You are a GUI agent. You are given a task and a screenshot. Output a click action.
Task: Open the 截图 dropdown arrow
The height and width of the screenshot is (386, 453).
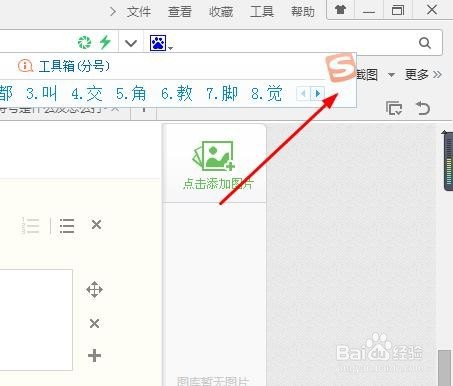pos(392,75)
